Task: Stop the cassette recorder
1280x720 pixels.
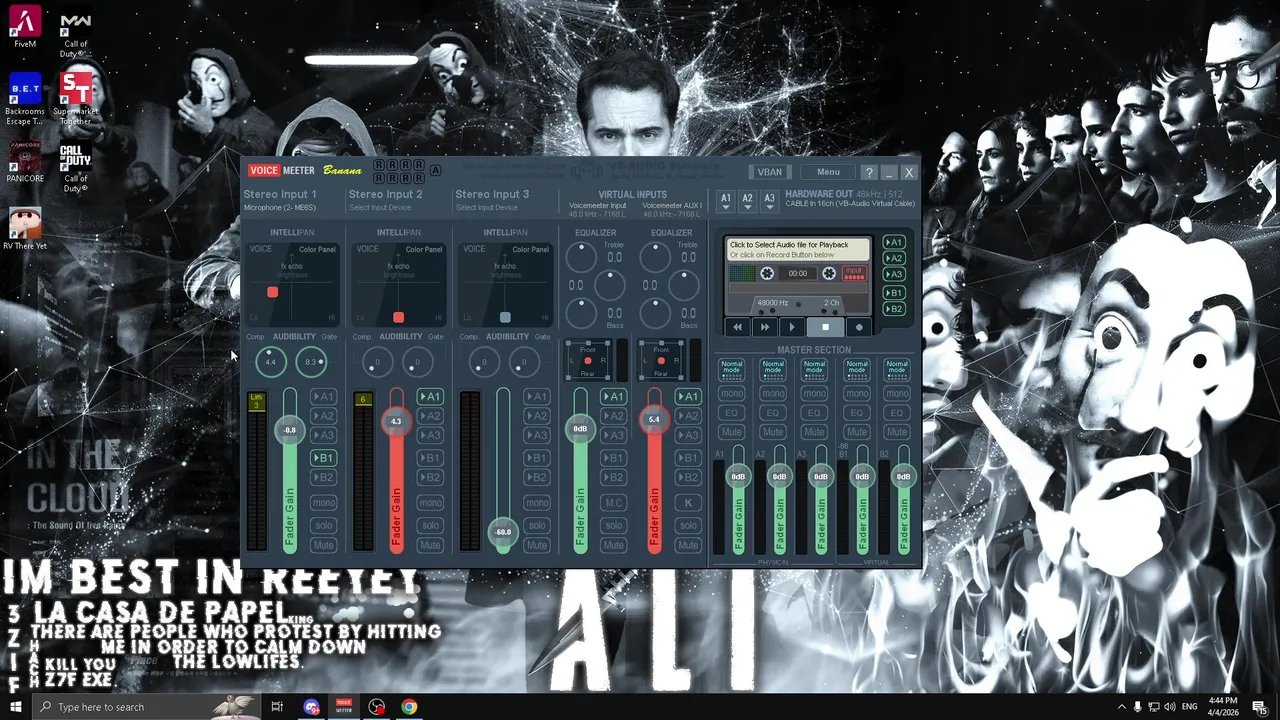Action: point(825,327)
